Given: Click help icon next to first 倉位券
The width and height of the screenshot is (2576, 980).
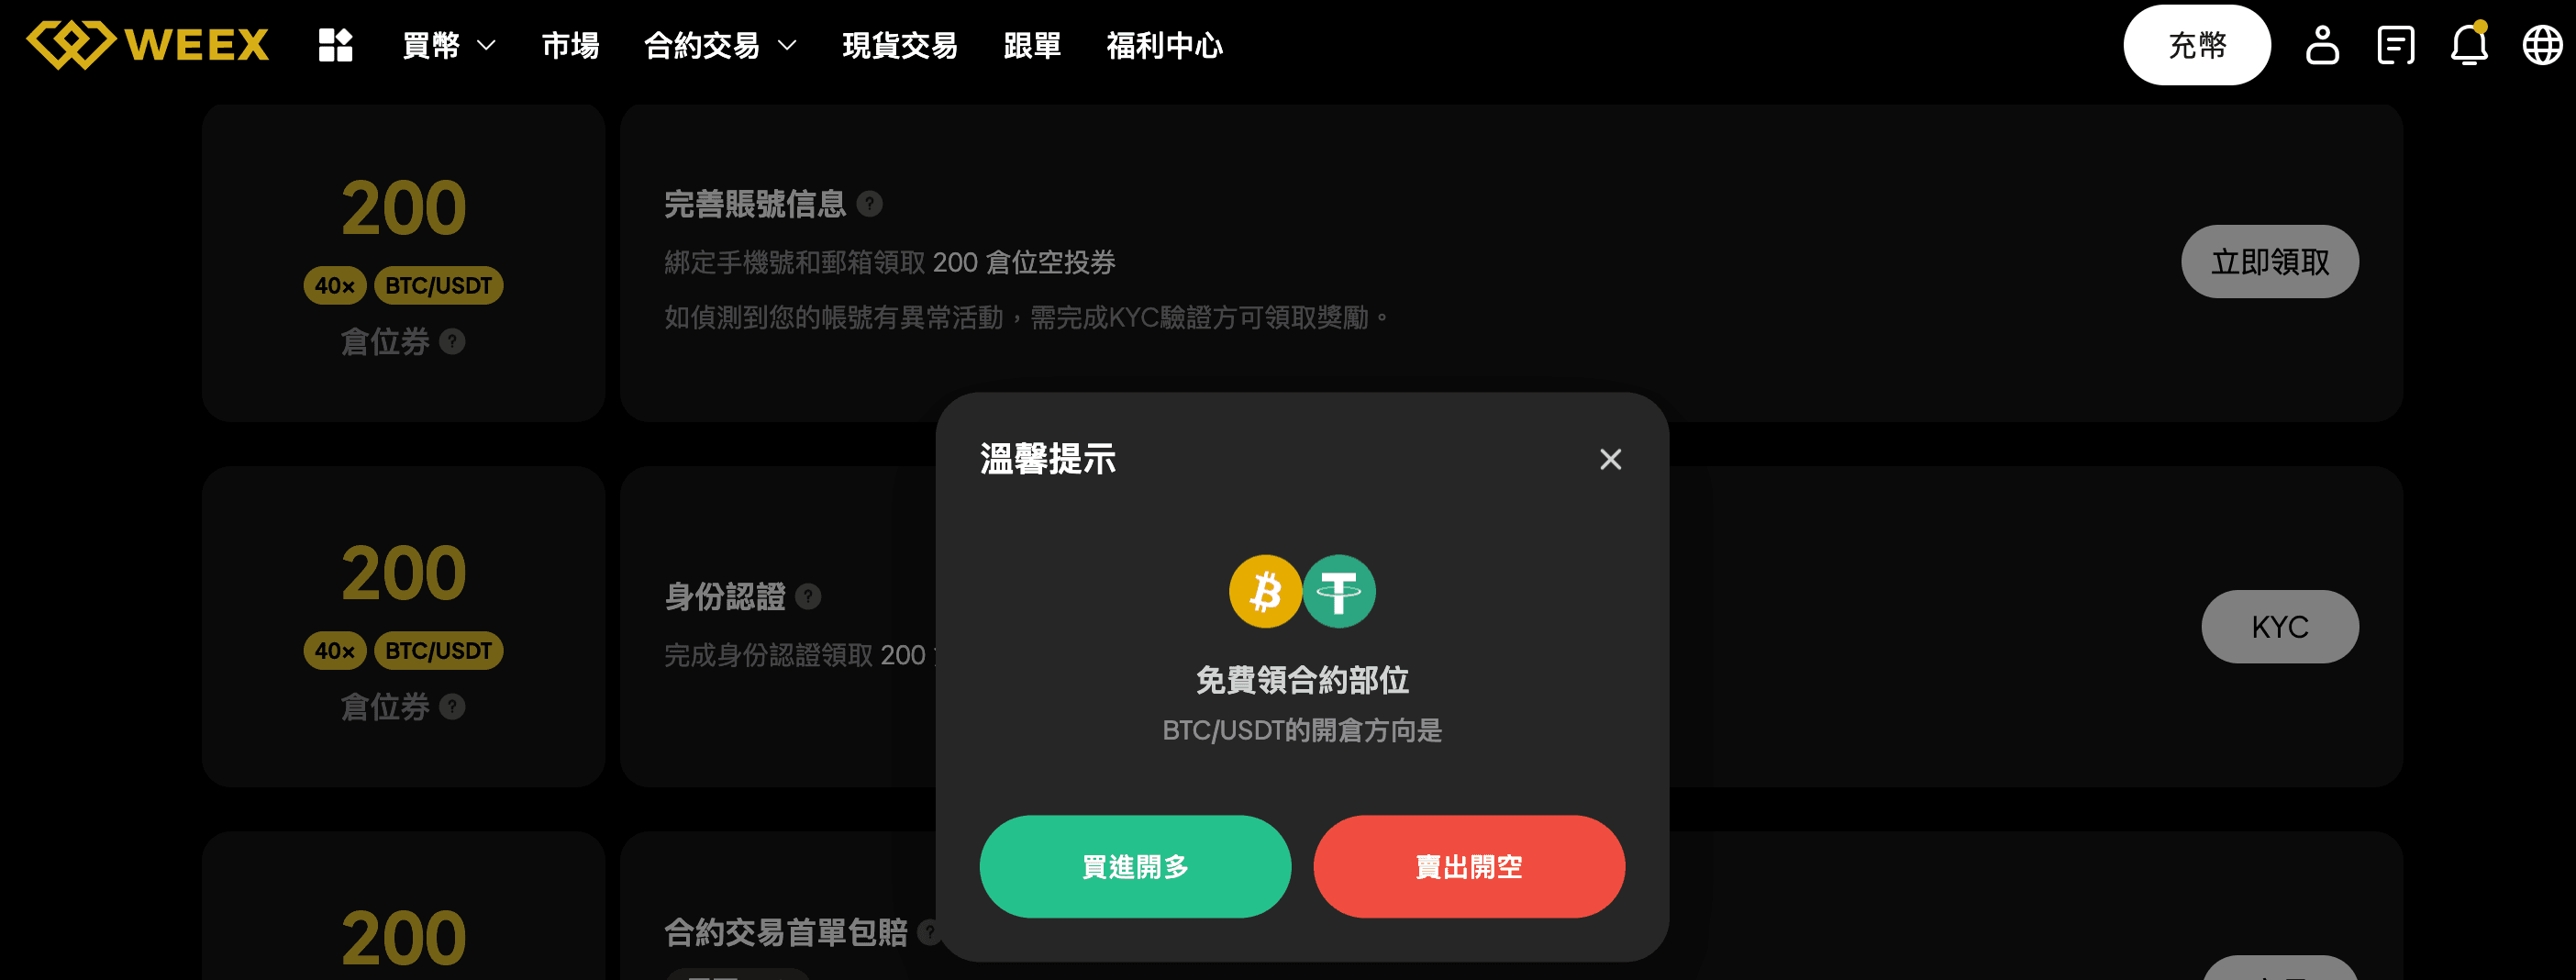Looking at the screenshot, I should click(452, 342).
